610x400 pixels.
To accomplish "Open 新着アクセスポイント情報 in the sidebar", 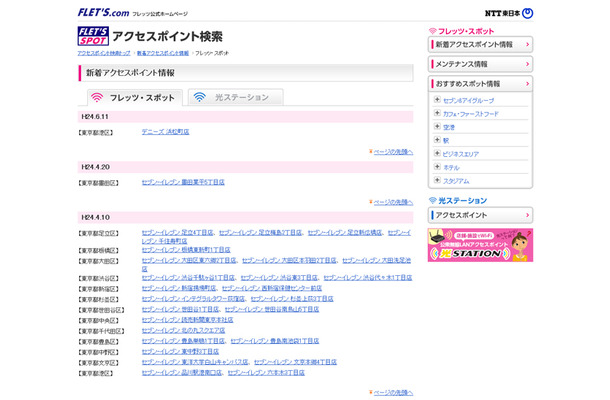I will [480, 44].
